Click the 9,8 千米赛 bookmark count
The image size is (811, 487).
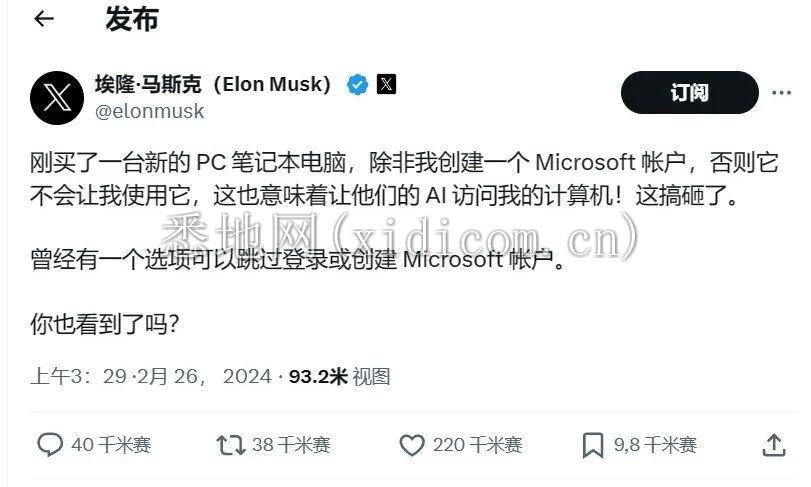tap(655, 444)
